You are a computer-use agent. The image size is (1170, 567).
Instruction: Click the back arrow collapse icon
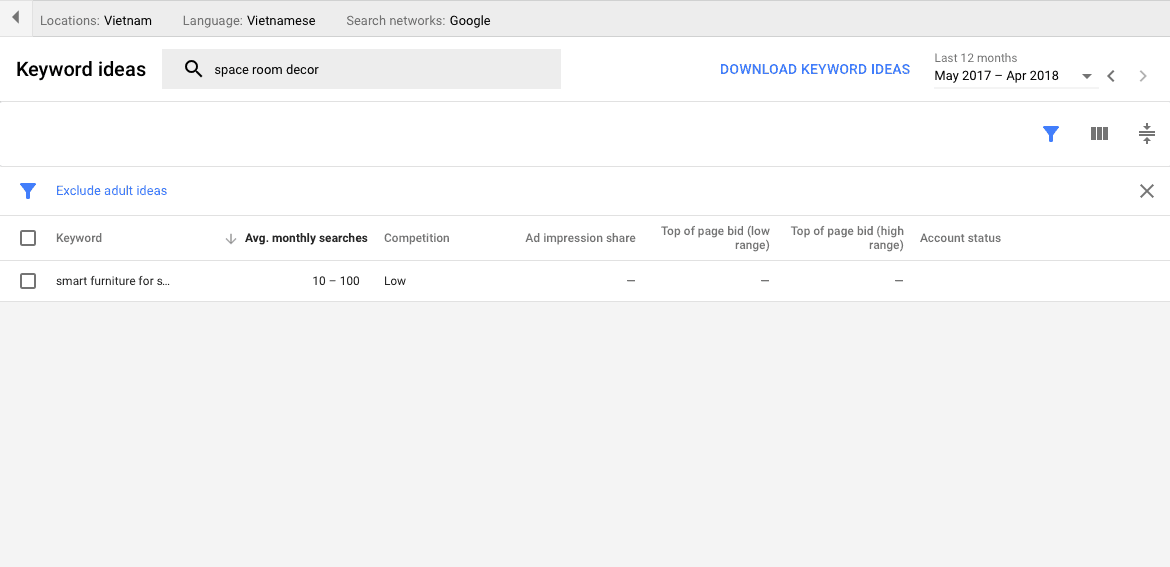tap(15, 18)
